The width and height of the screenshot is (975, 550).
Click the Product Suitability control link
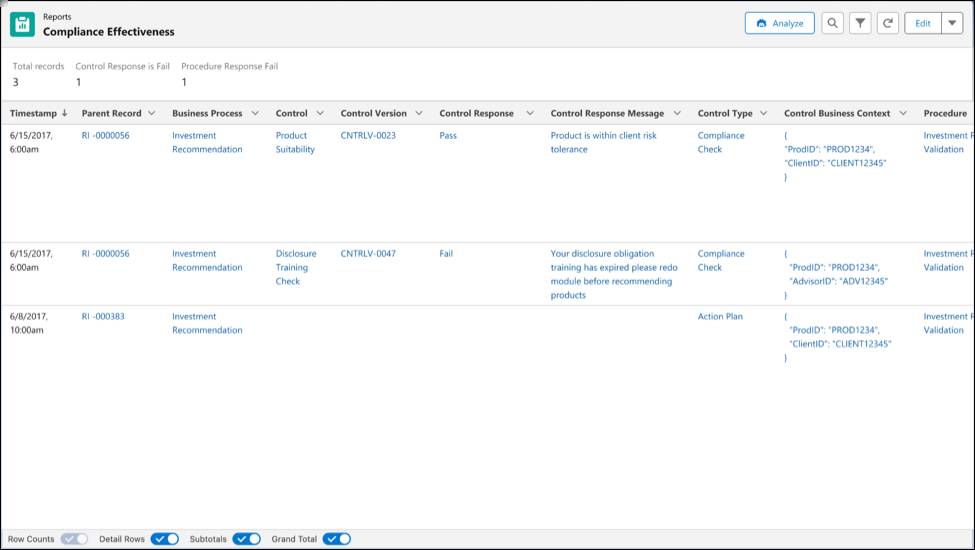point(295,142)
